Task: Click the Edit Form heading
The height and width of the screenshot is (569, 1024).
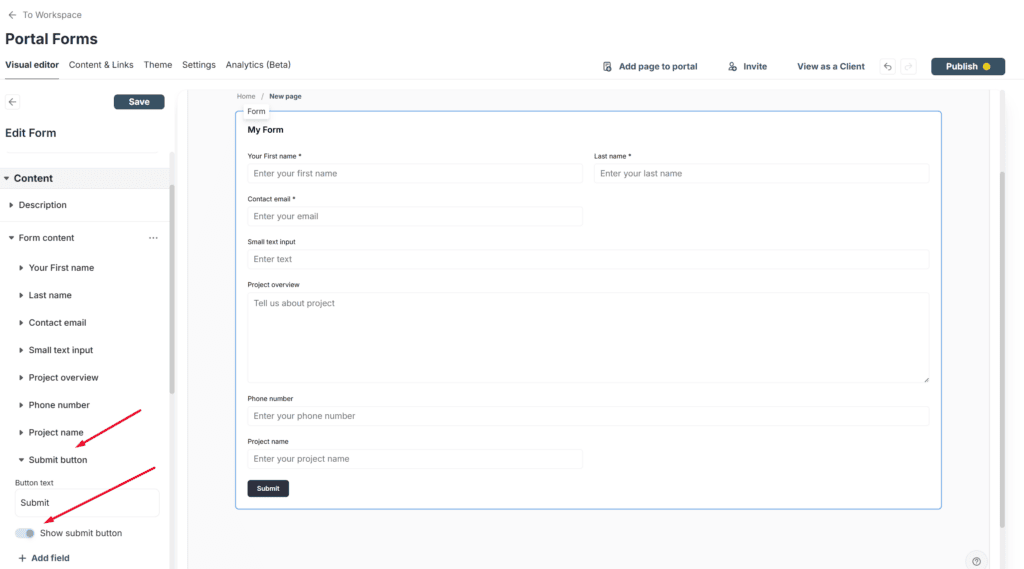Action: tap(31, 133)
